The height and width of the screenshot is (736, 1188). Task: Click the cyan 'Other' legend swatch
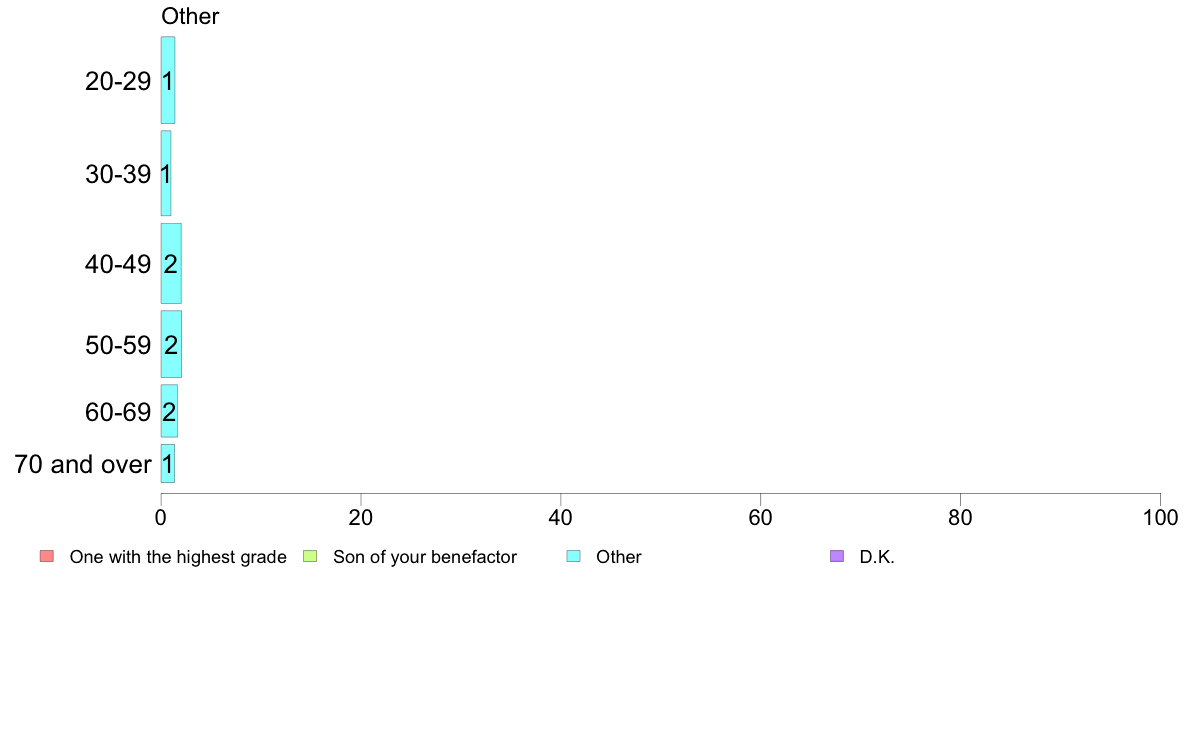click(x=573, y=557)
